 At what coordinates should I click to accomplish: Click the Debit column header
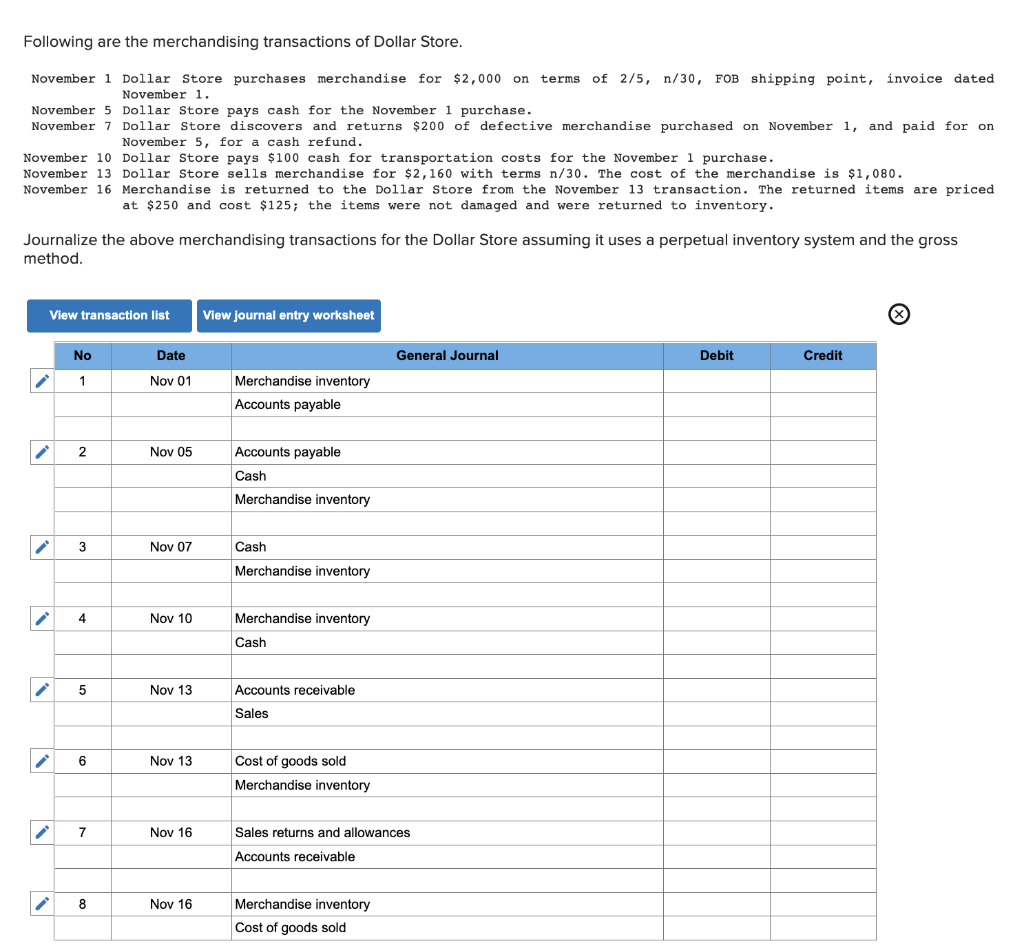(x=716, y=355)
